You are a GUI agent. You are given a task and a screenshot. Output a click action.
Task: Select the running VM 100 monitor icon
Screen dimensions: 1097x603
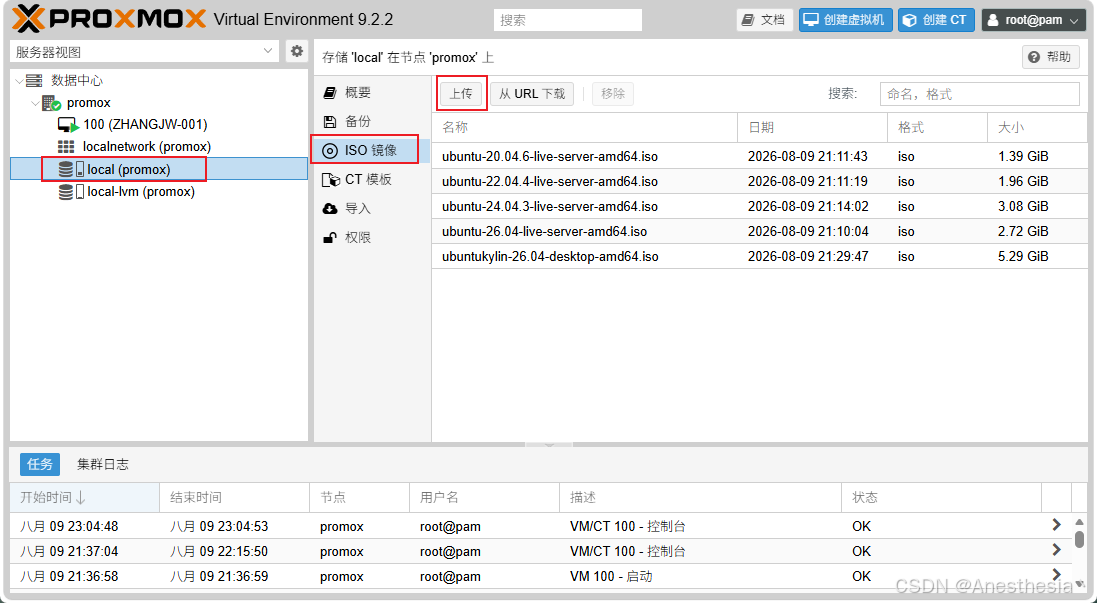[x=68, y=125]
